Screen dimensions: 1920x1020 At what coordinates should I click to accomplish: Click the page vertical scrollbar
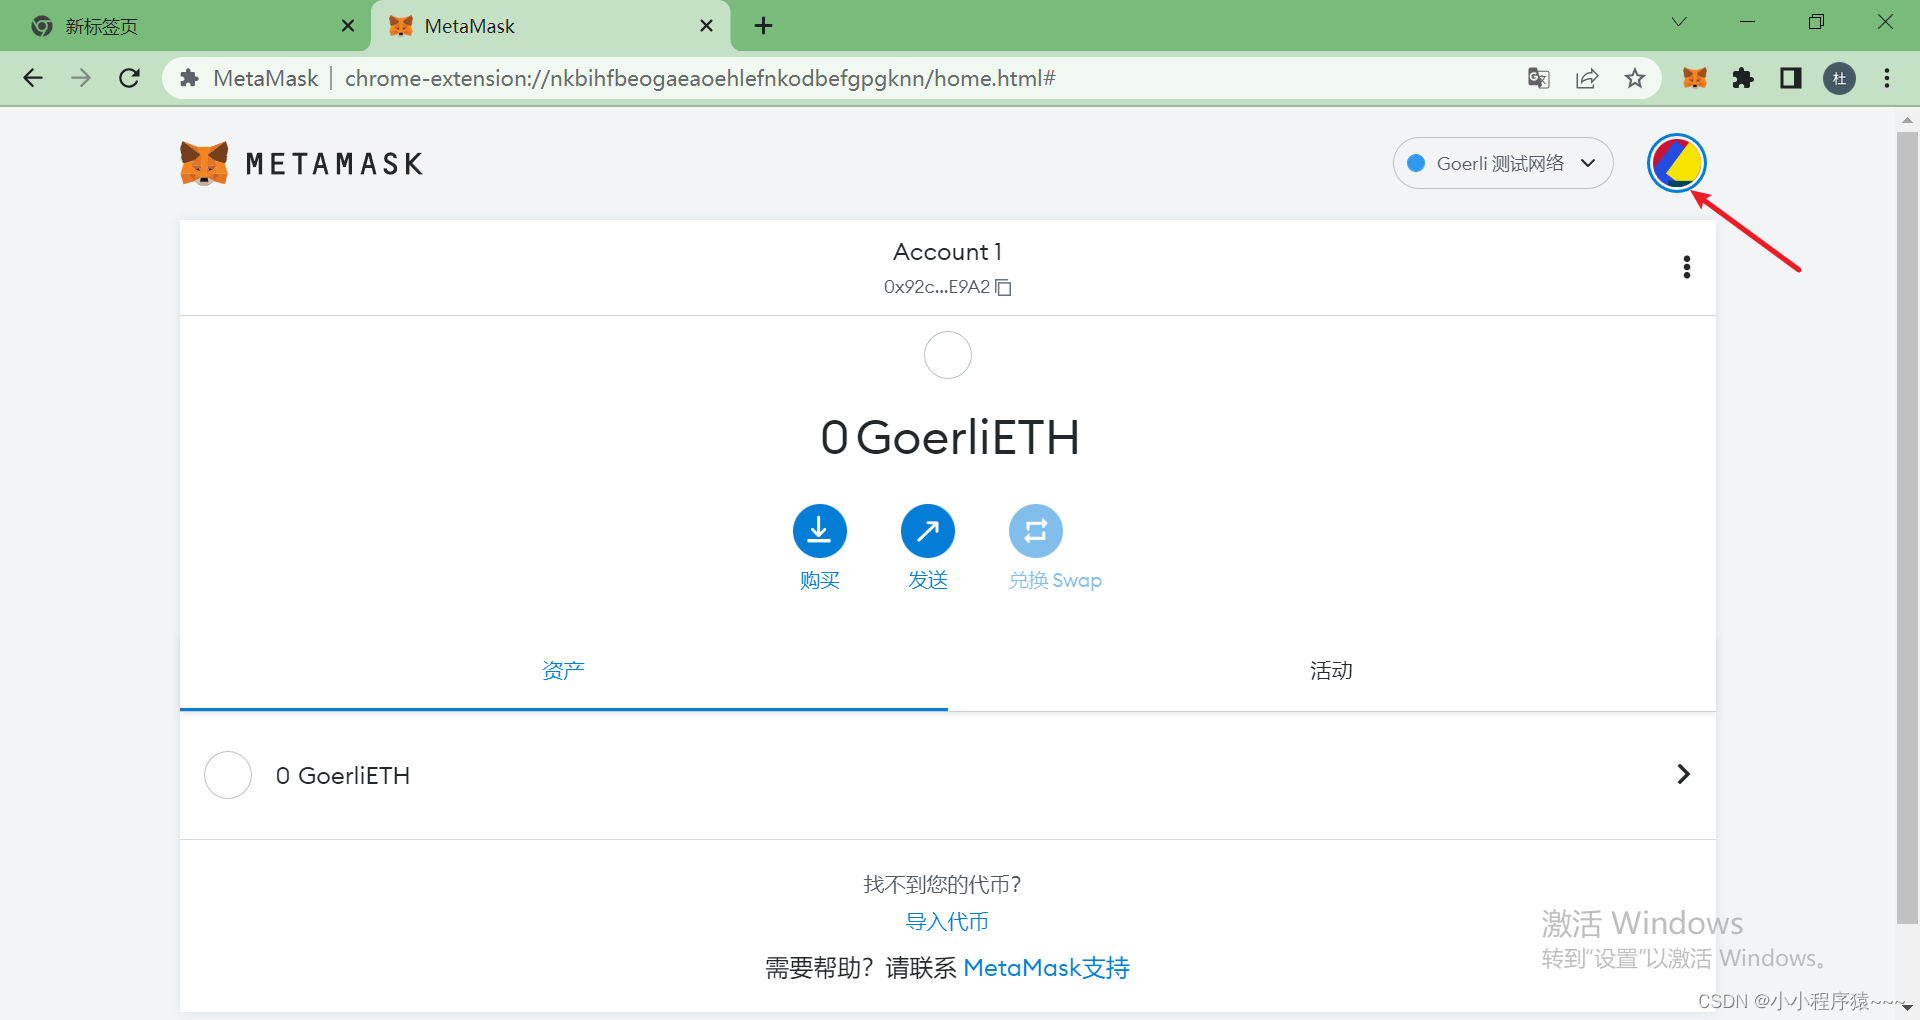tap(1906, 527)
